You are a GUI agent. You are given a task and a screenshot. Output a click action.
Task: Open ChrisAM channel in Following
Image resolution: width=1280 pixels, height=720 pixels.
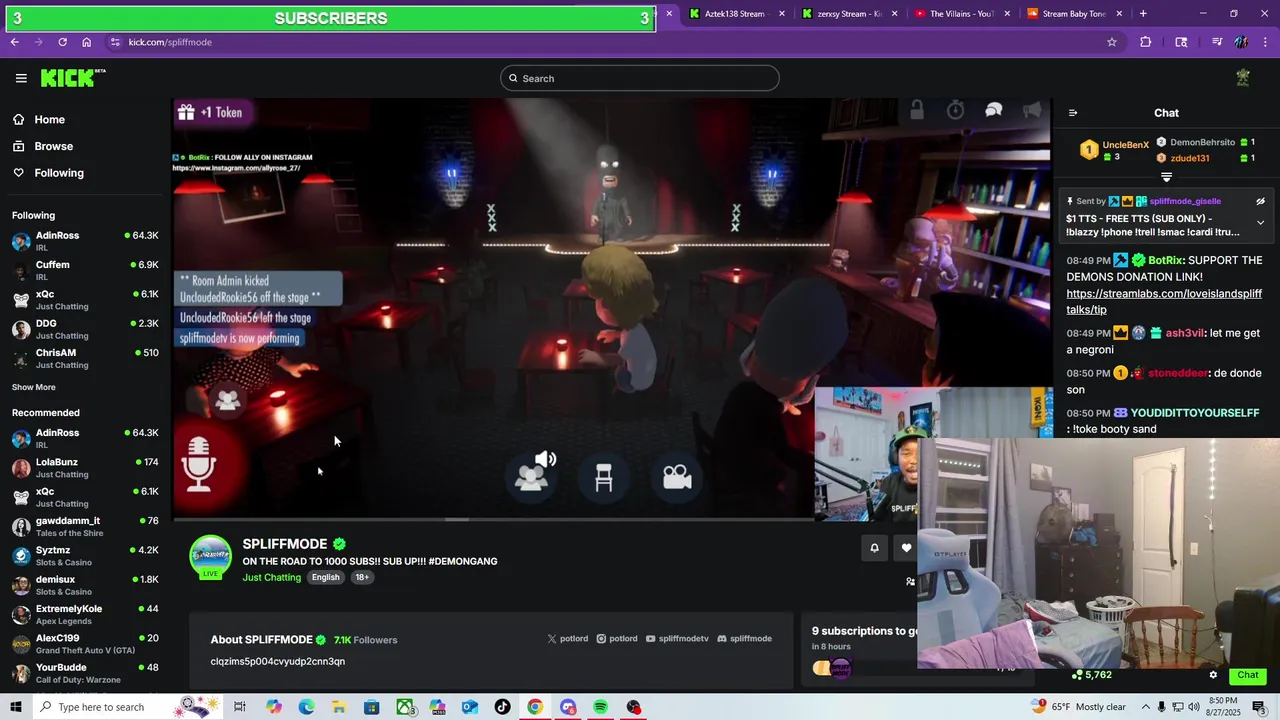85,358
